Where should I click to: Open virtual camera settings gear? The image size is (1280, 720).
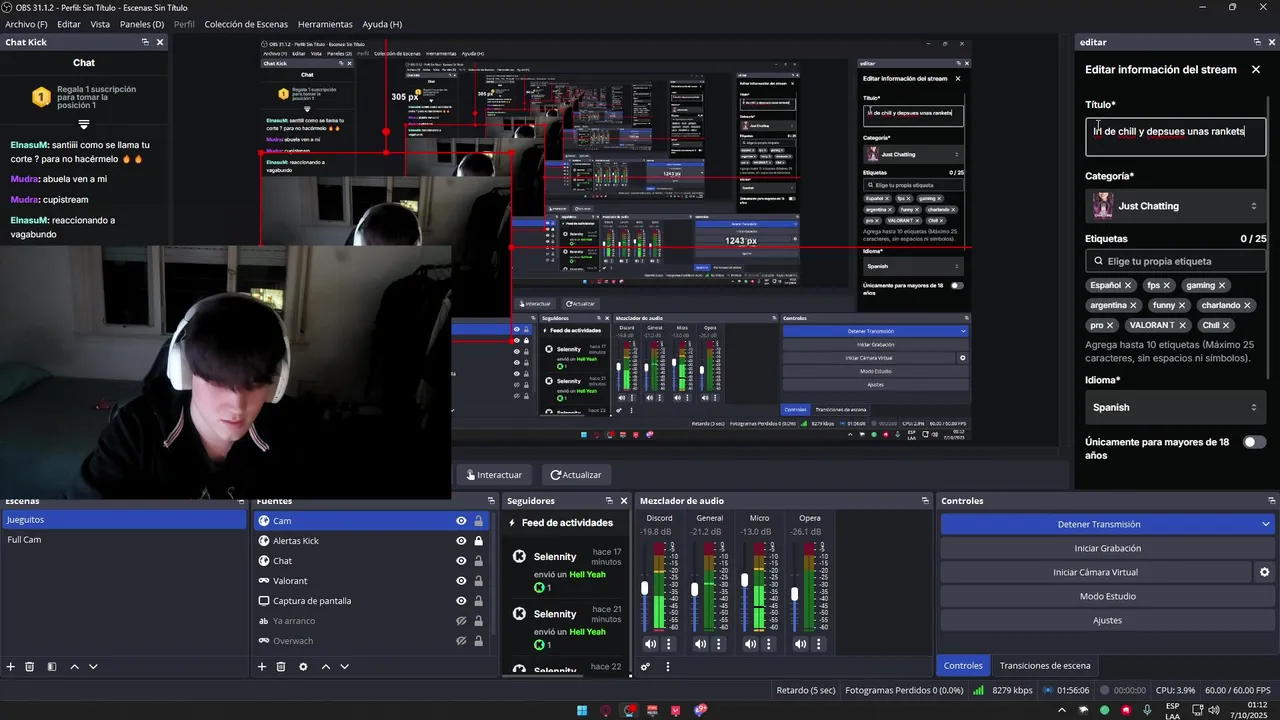pos(1264,572)
